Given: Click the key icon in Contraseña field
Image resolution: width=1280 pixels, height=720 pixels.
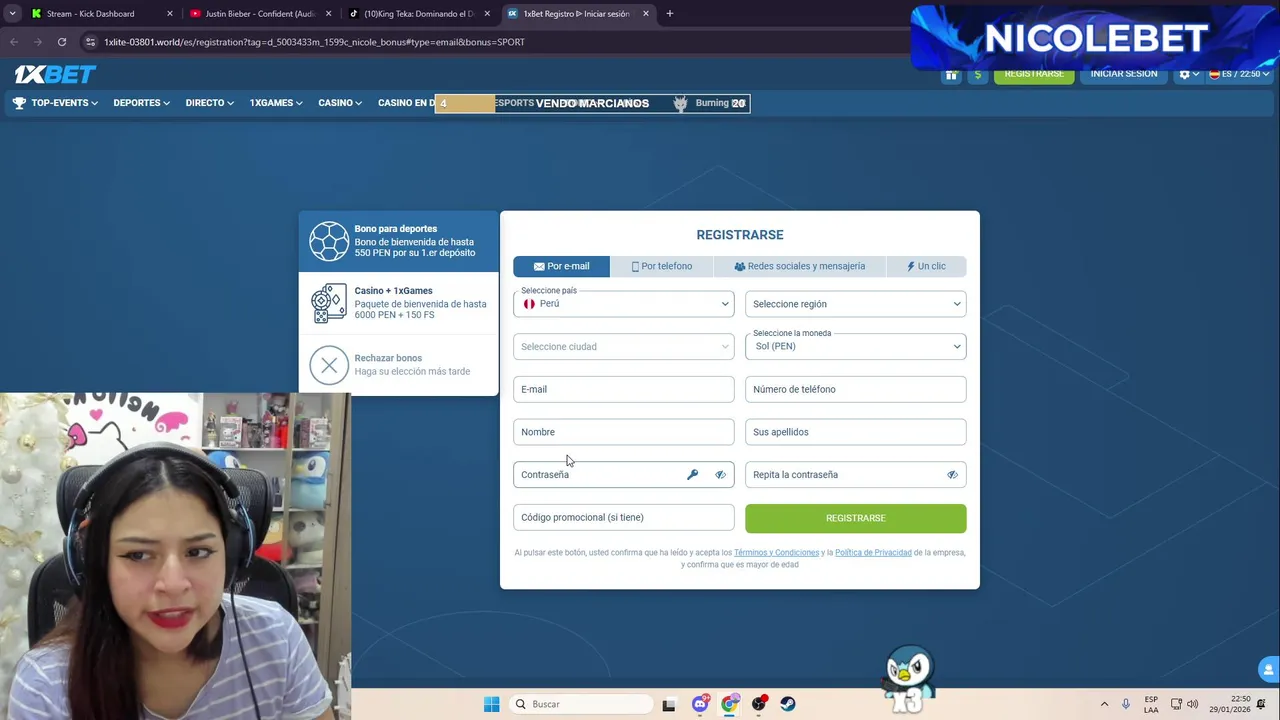Looking at the screenshot, I should [x=692, y=475].
